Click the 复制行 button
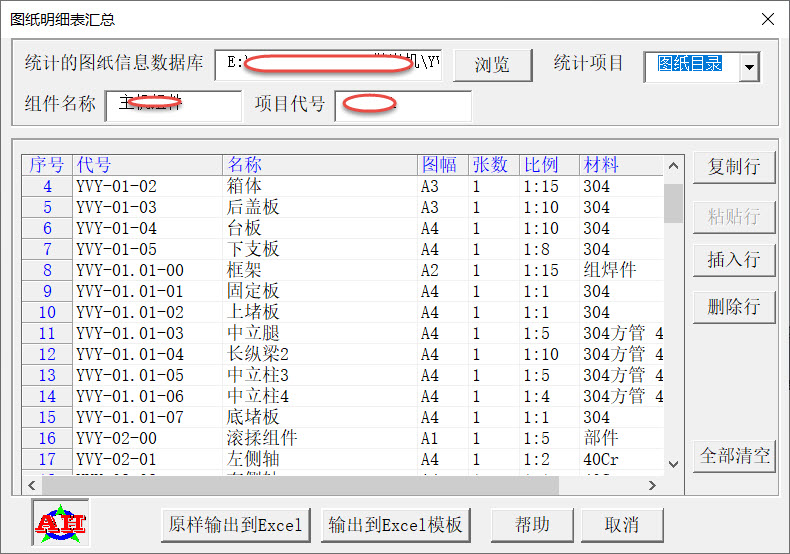This screenshot has width=790, height=554. 734,167
